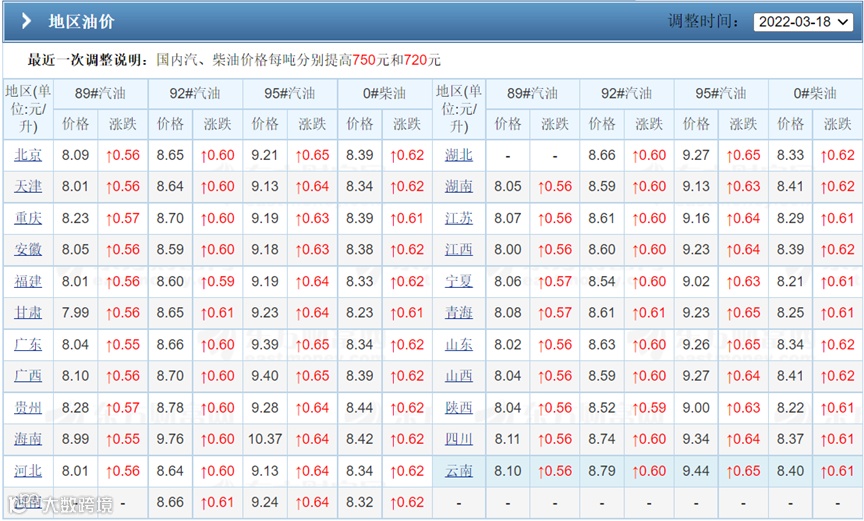Open the 福建 region link
The image size is (864, 521).
[x=28, y=281]
